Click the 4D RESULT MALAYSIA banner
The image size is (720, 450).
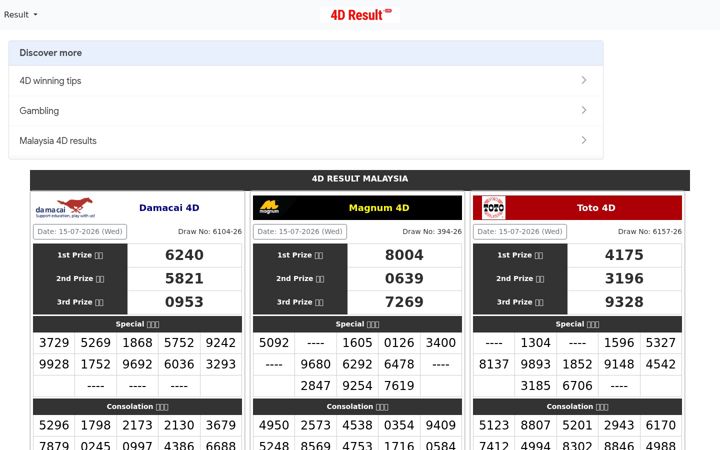(360, 179)
